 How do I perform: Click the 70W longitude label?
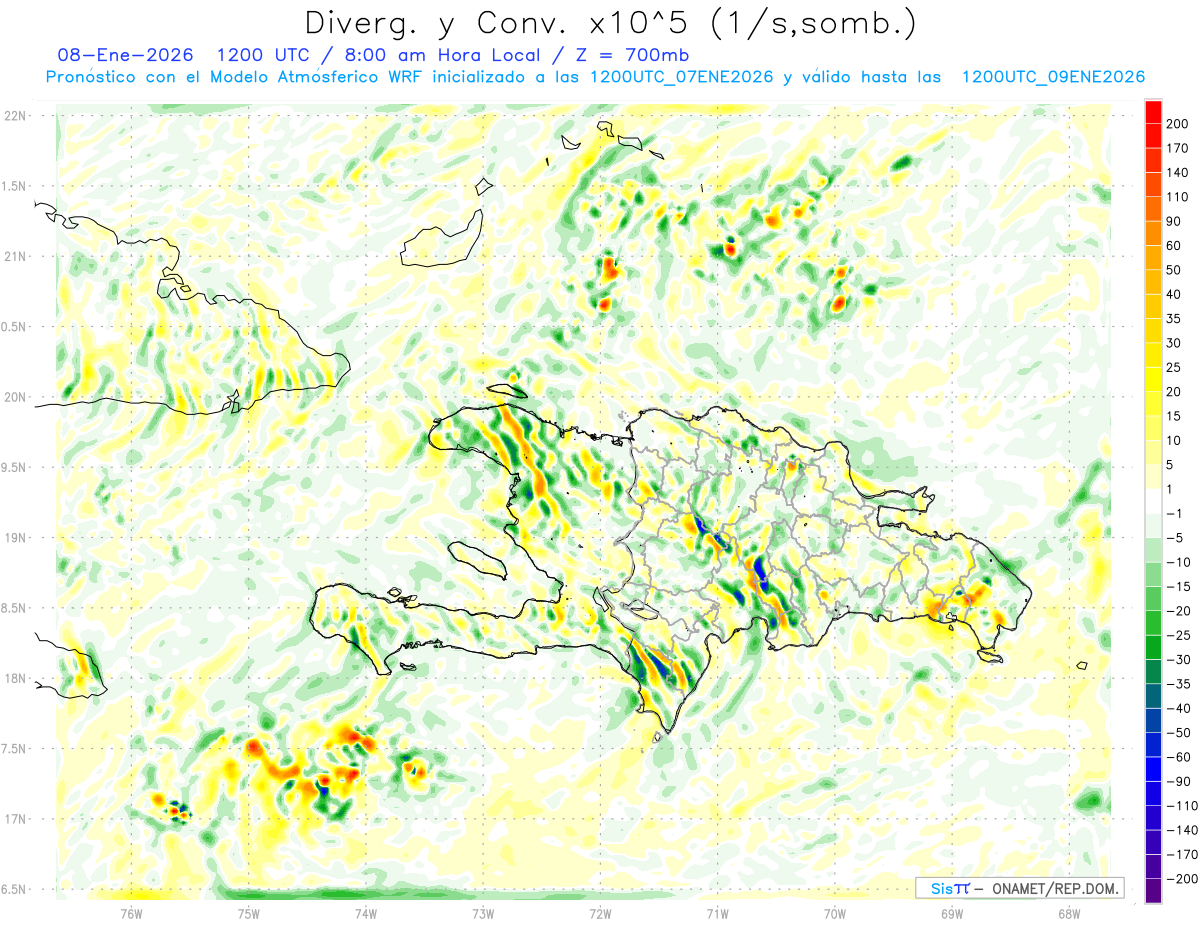835,913
